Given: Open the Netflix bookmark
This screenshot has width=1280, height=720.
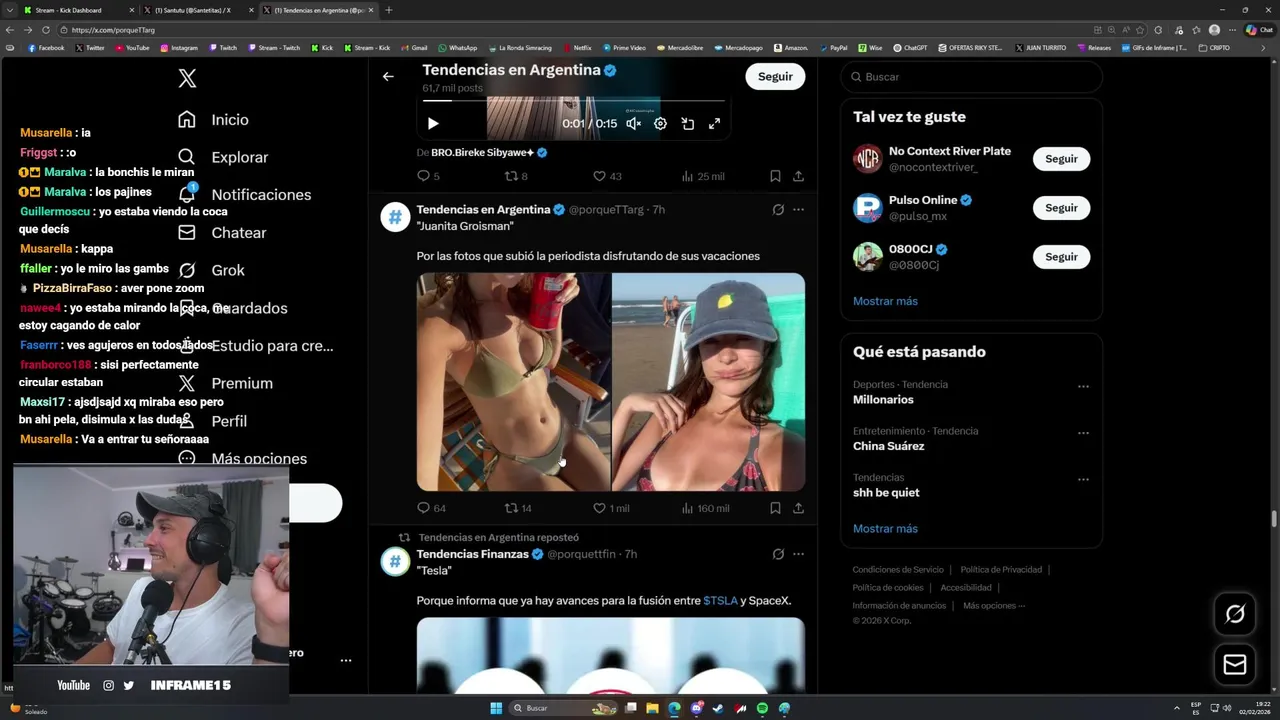Looking at the screenshot, I should pyautogui.click(x=577, y=48).
